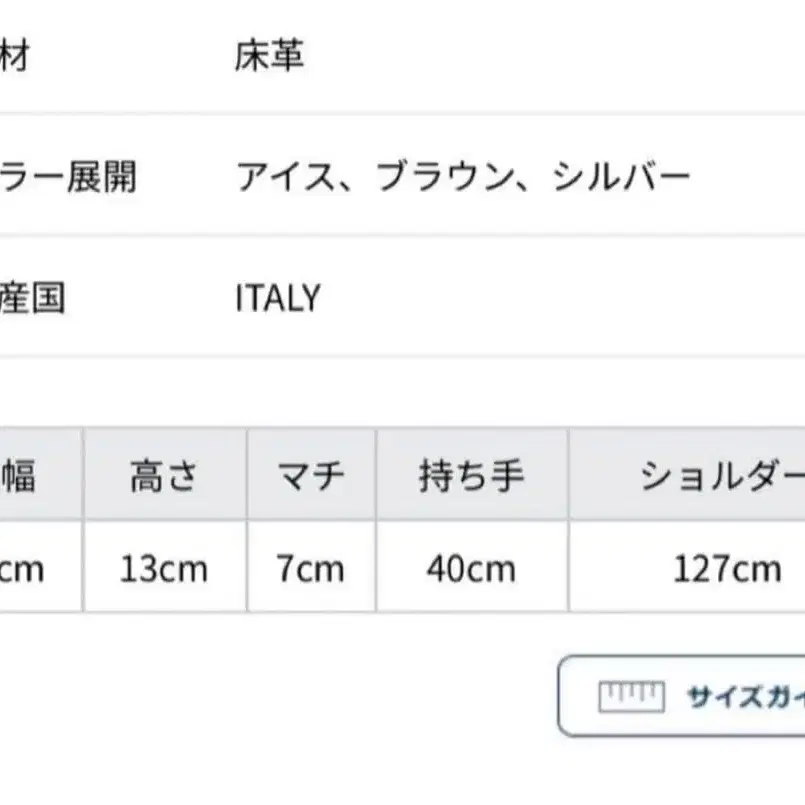Click the 7cm gusset cell
The width and height of the screenshot is (805, 805).
310,569
